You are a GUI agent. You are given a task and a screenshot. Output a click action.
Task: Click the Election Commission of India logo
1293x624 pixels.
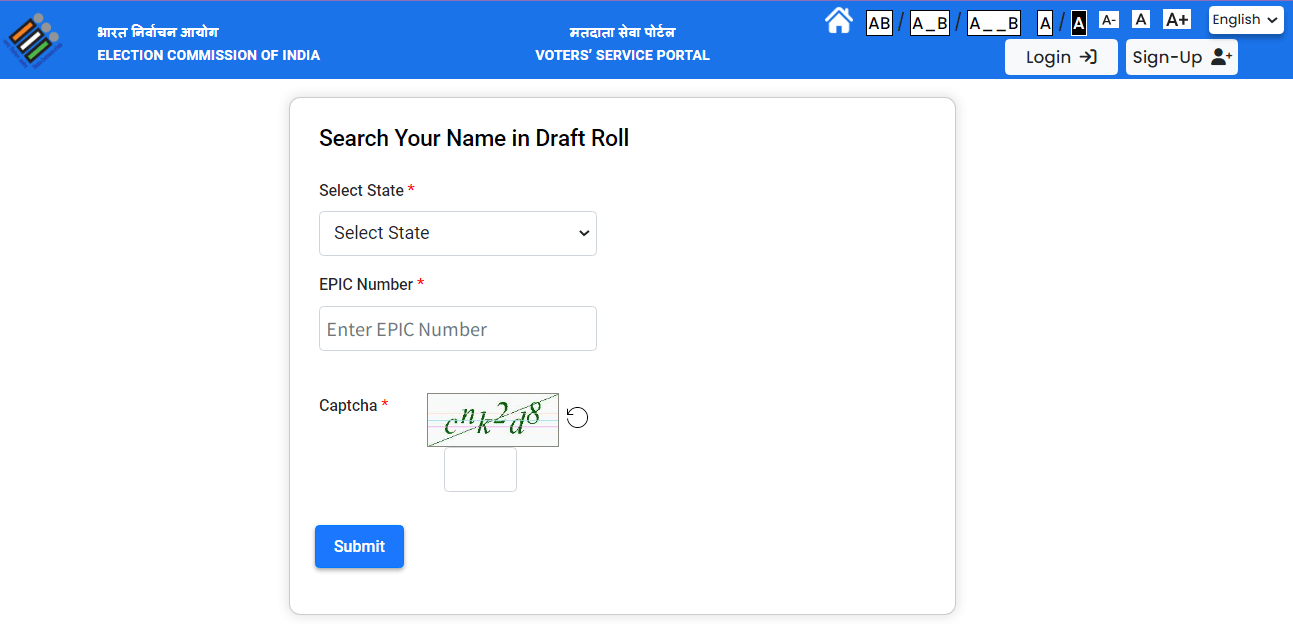pos(33,40)
